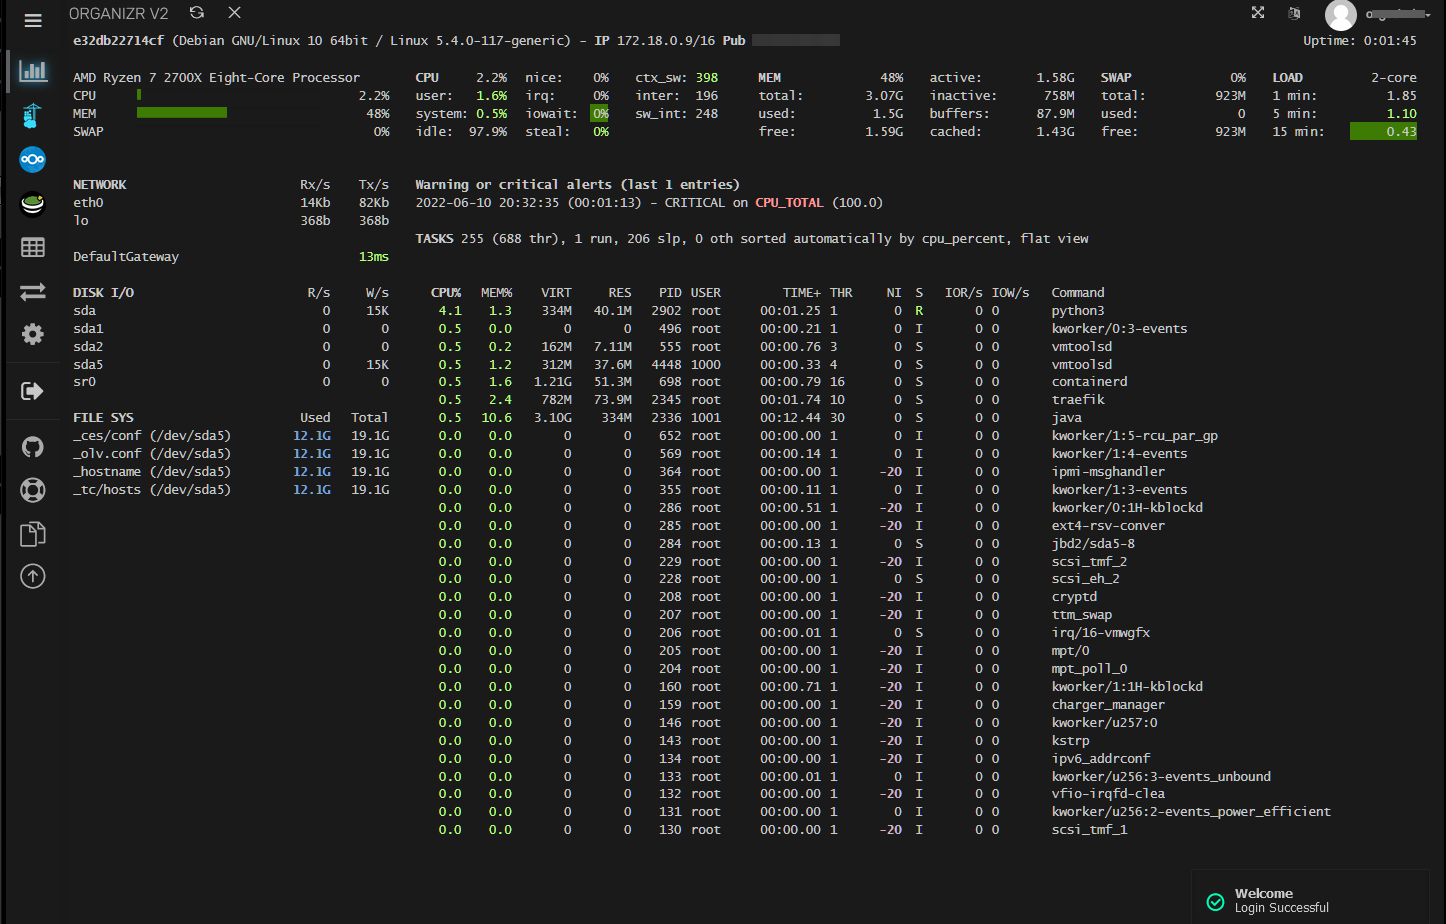
Task: Open the settings gear in sidebar
Action: (x=33, y=334)
